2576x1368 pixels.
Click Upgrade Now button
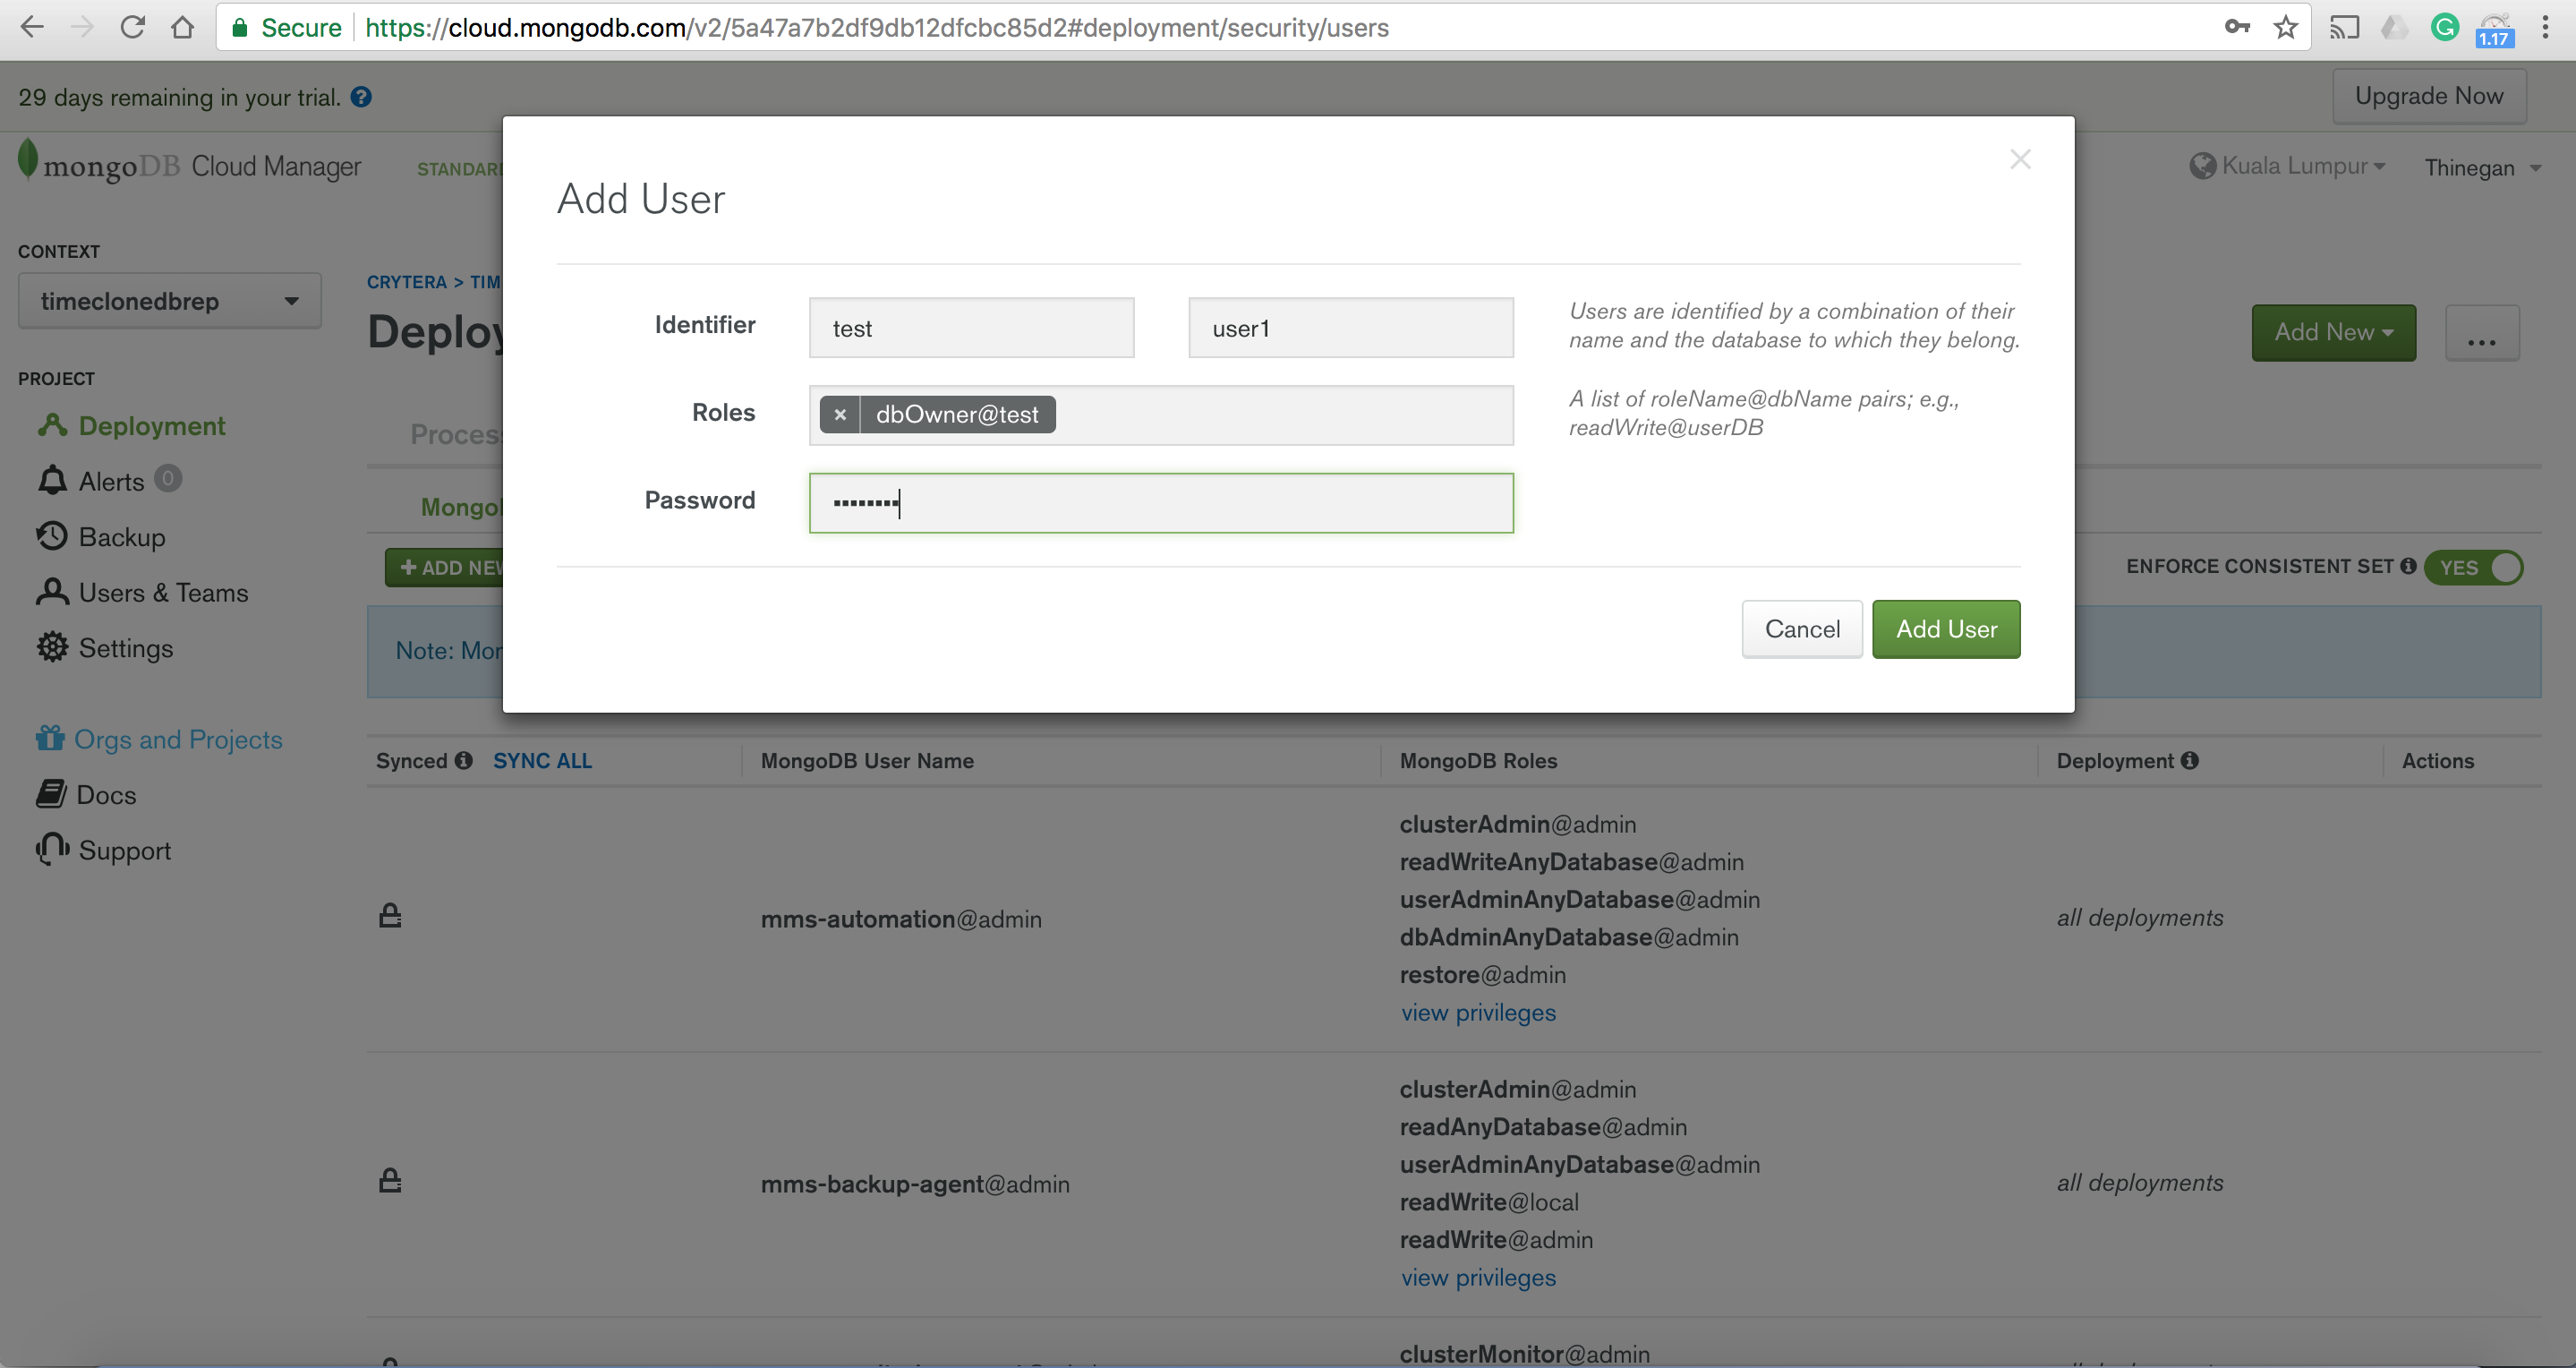(2428, 96)
